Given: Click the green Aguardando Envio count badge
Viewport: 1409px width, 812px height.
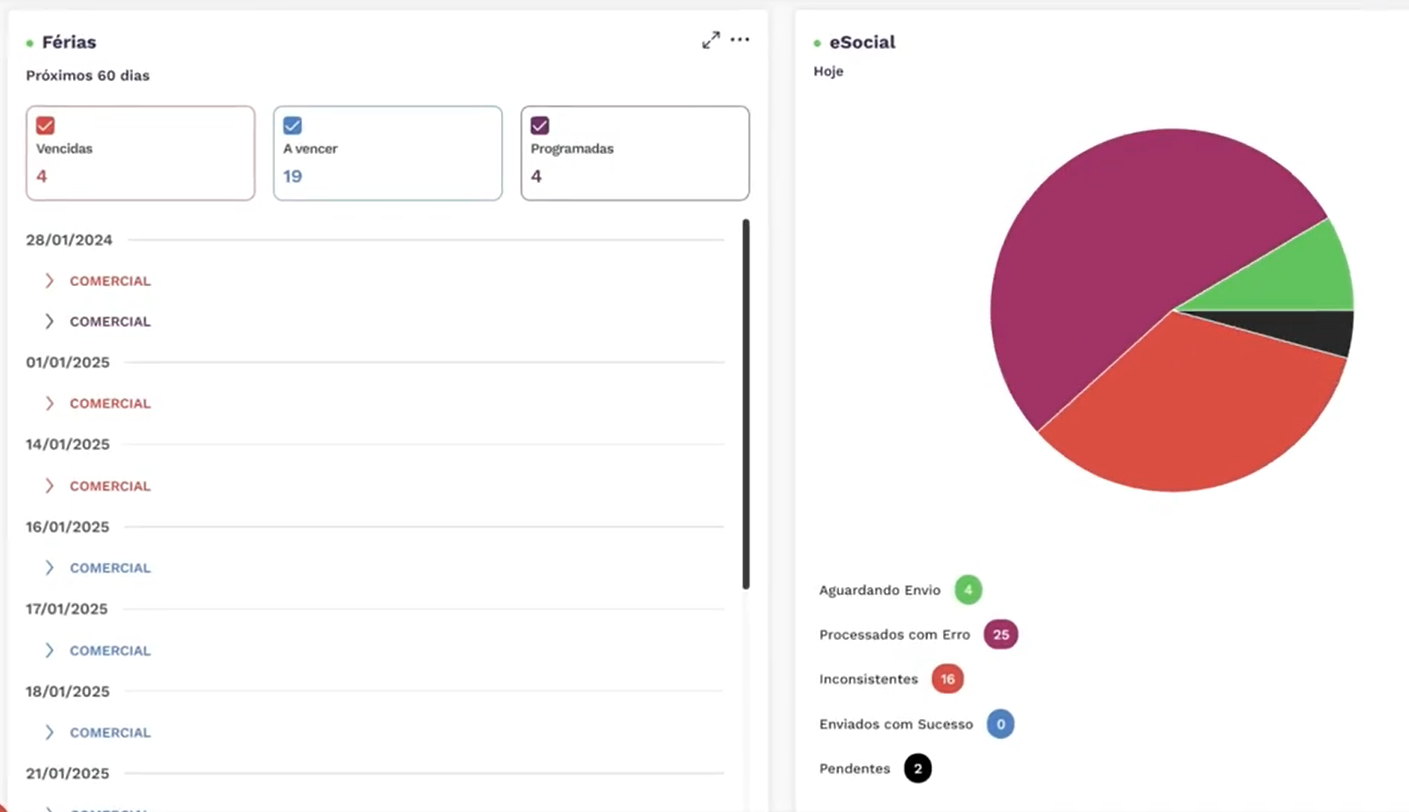Looking at the screenshot, I should coord(968,590).
